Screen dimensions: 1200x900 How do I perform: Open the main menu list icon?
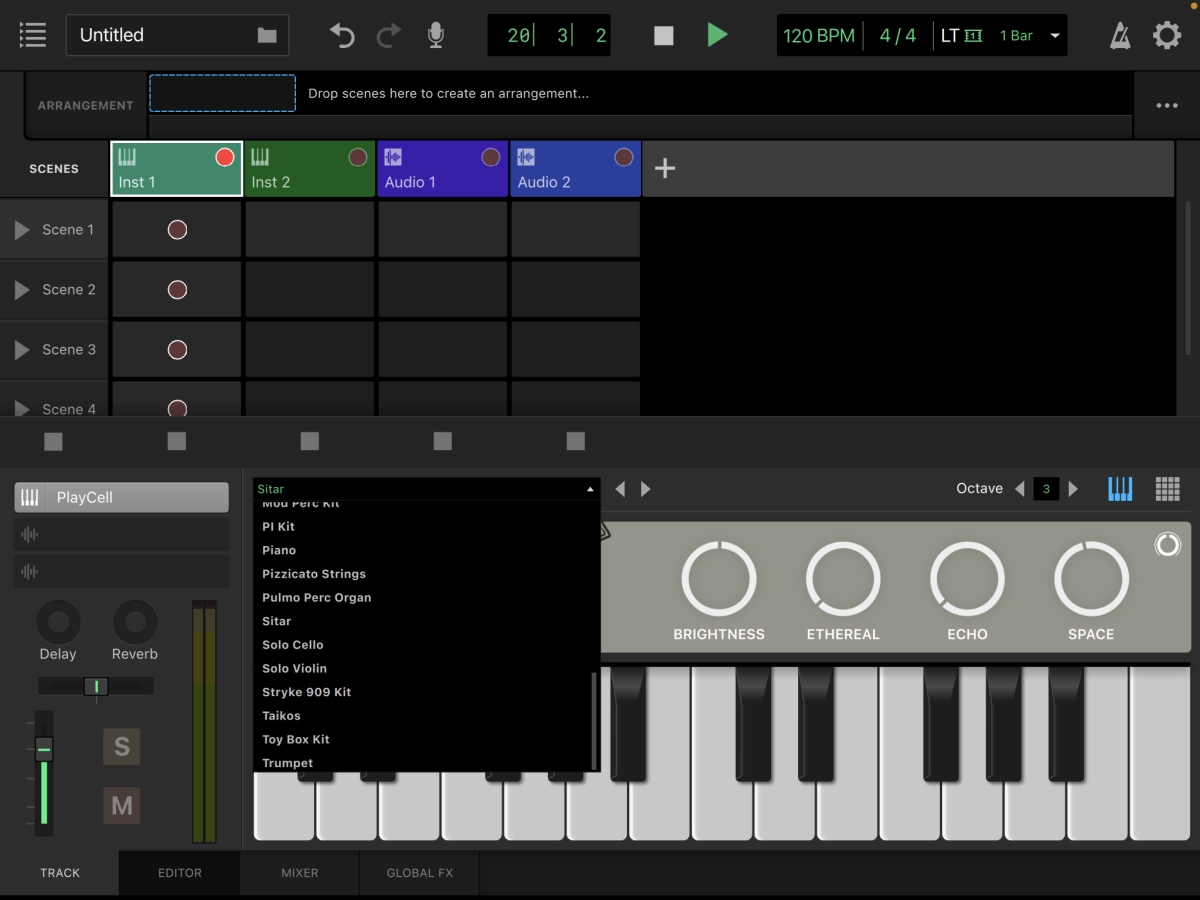(x=33, y=35)
